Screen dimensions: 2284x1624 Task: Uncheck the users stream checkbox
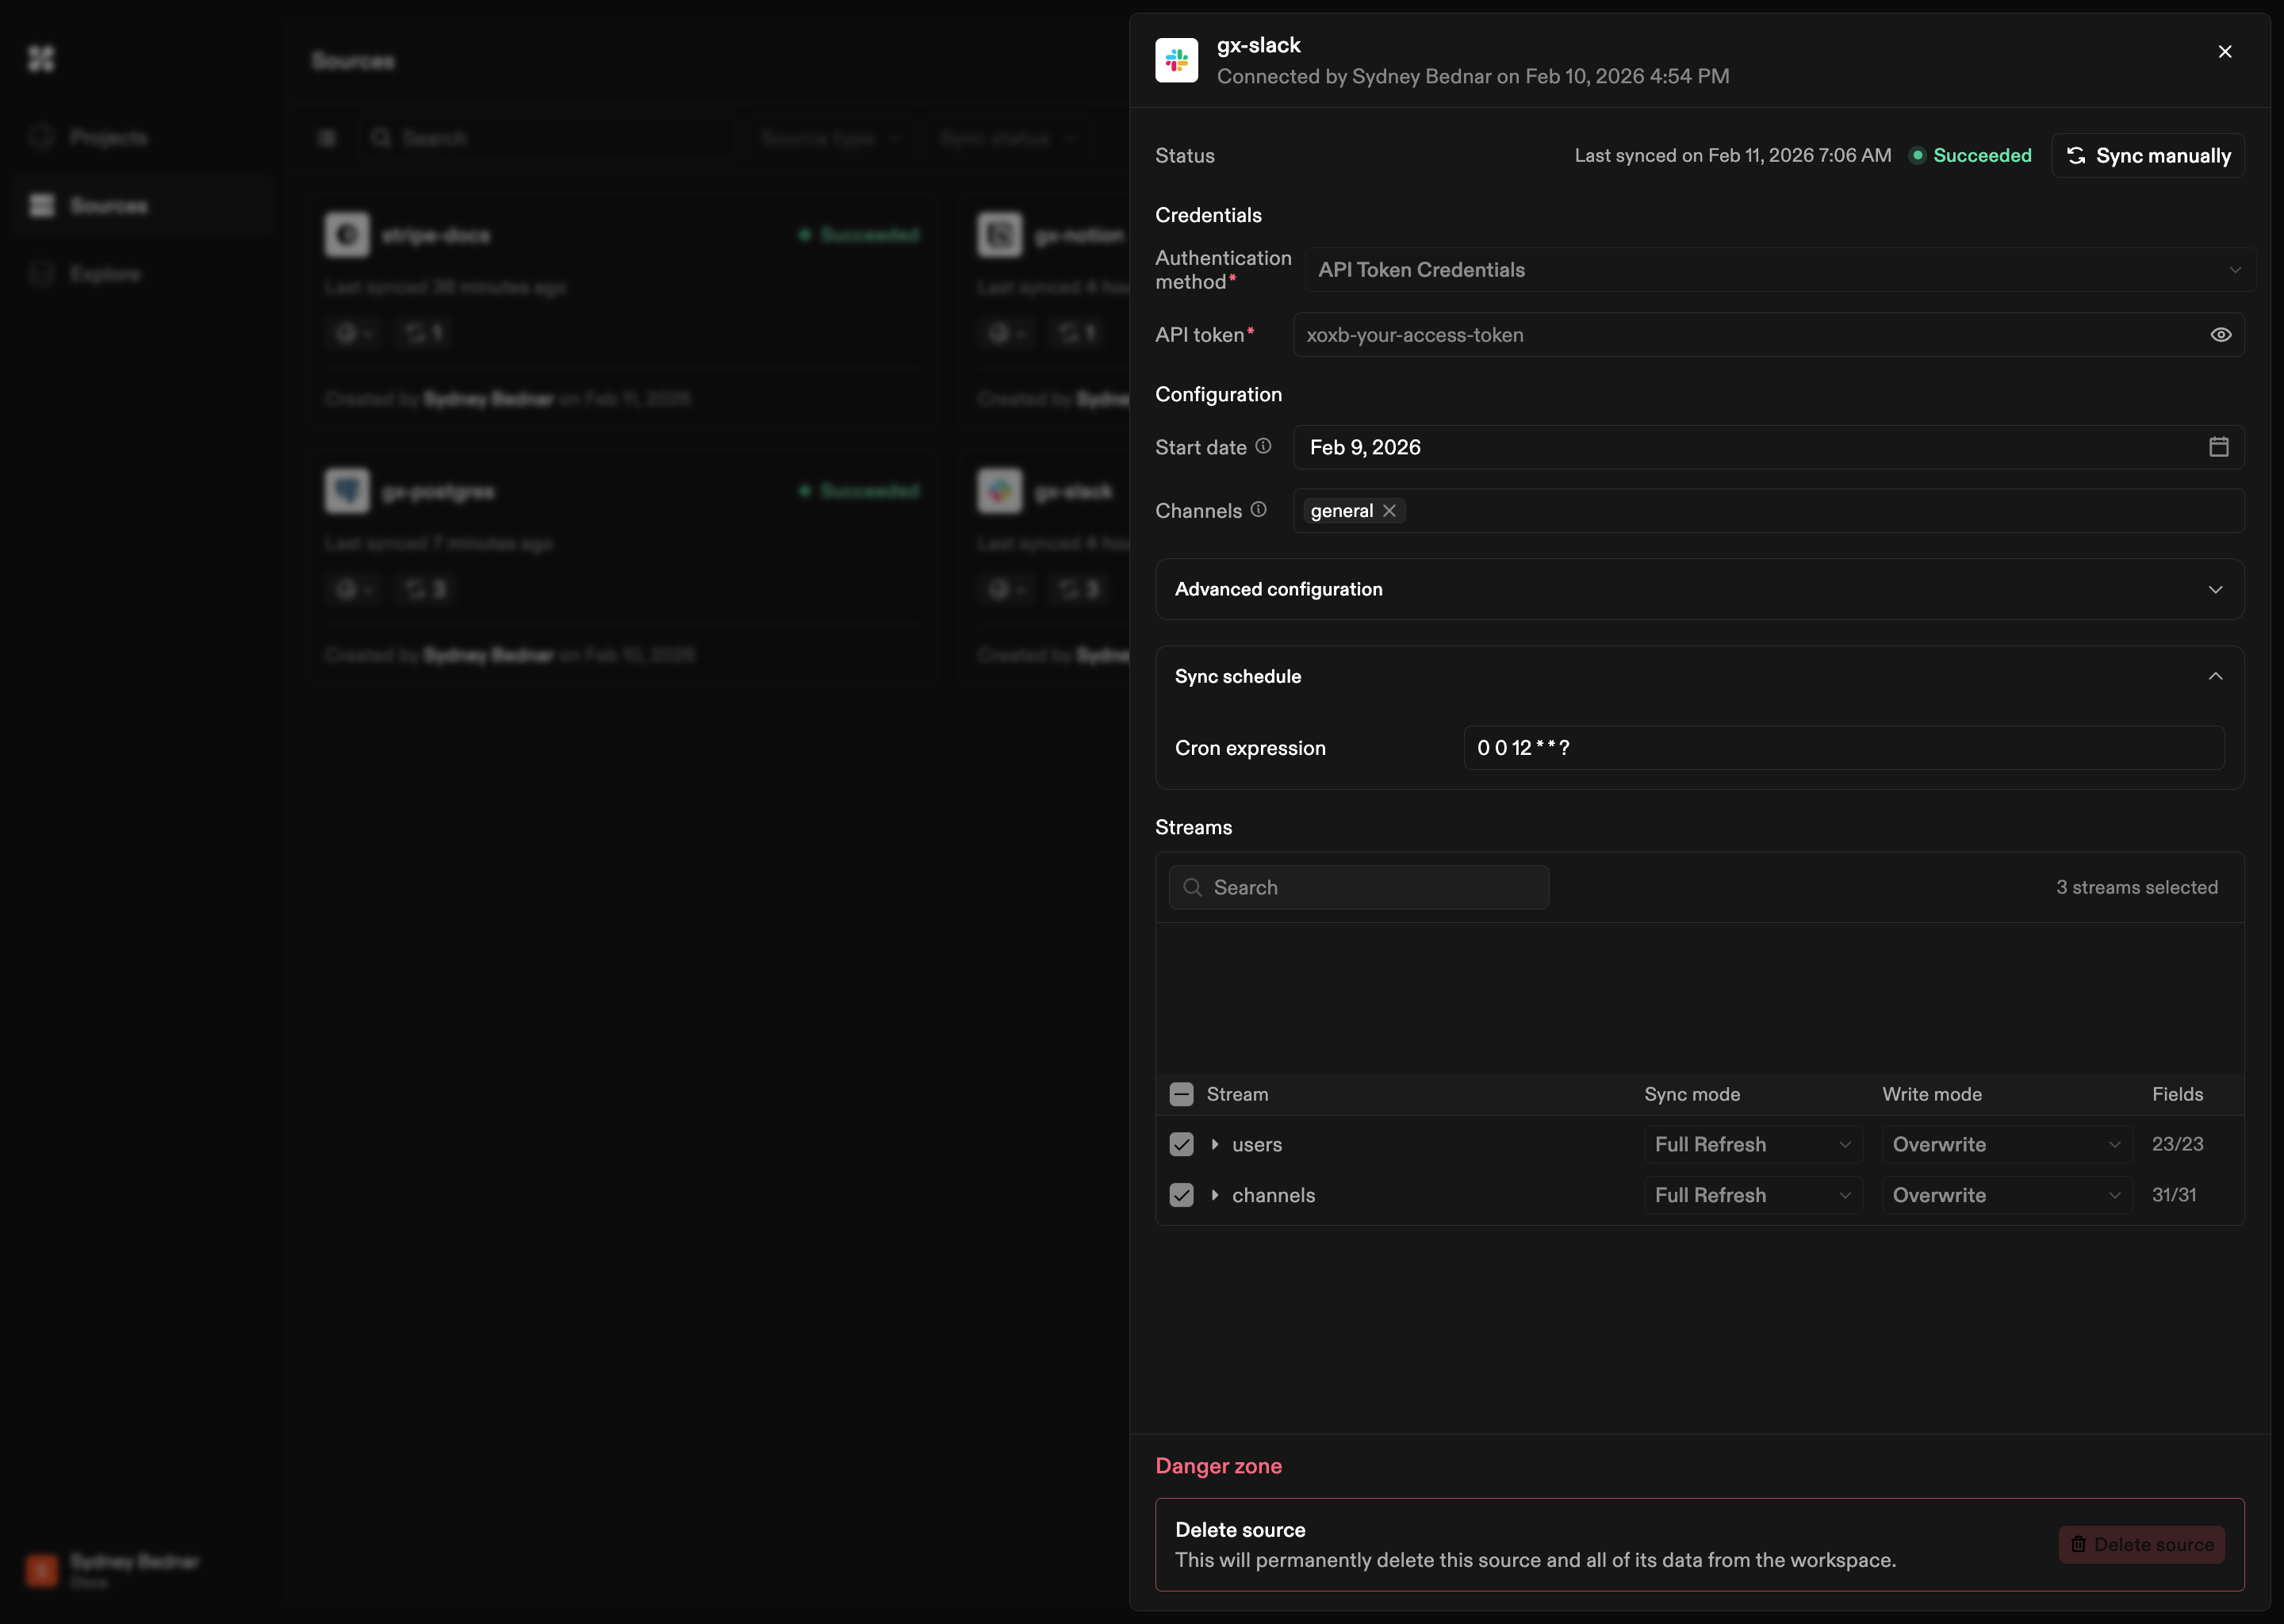pos(1181,1144)
